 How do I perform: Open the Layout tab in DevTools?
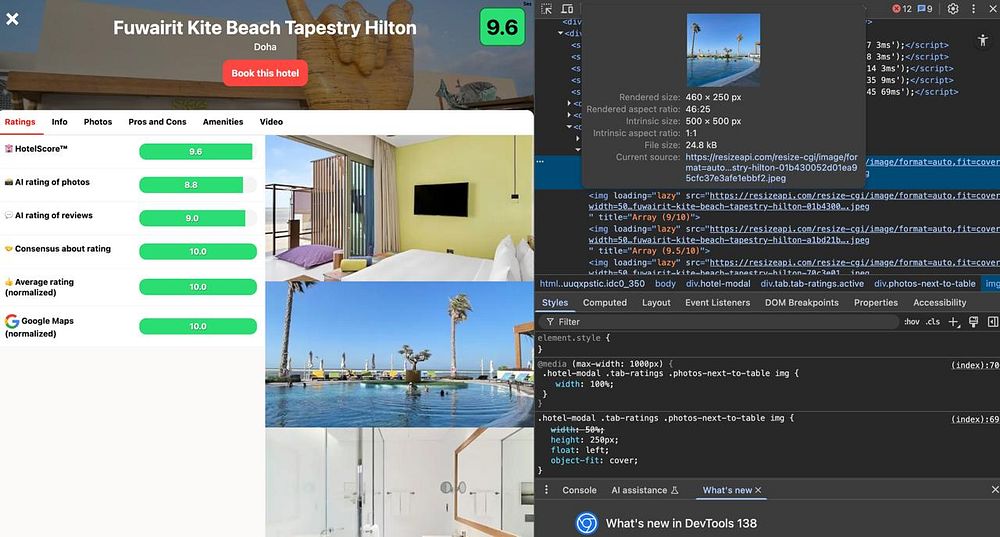(x=656, y=303)
